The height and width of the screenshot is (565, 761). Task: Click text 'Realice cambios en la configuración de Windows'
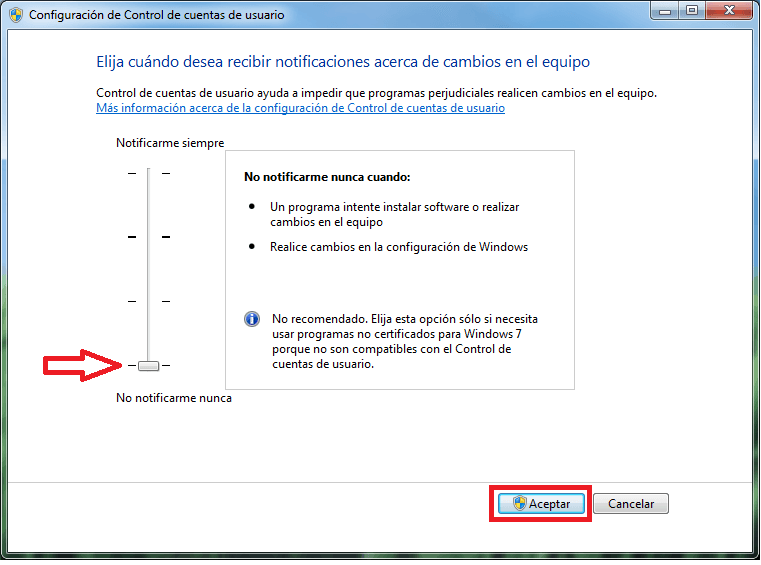[399, 247]
